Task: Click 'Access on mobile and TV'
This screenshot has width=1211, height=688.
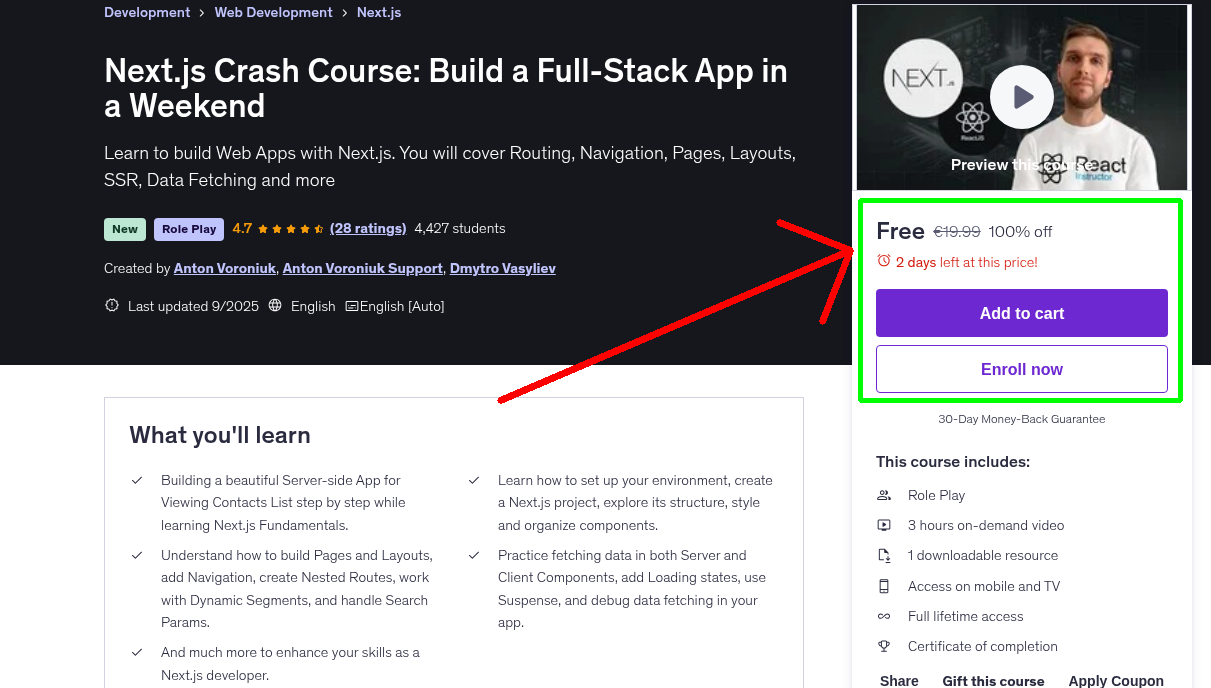Action: [984, 586]
